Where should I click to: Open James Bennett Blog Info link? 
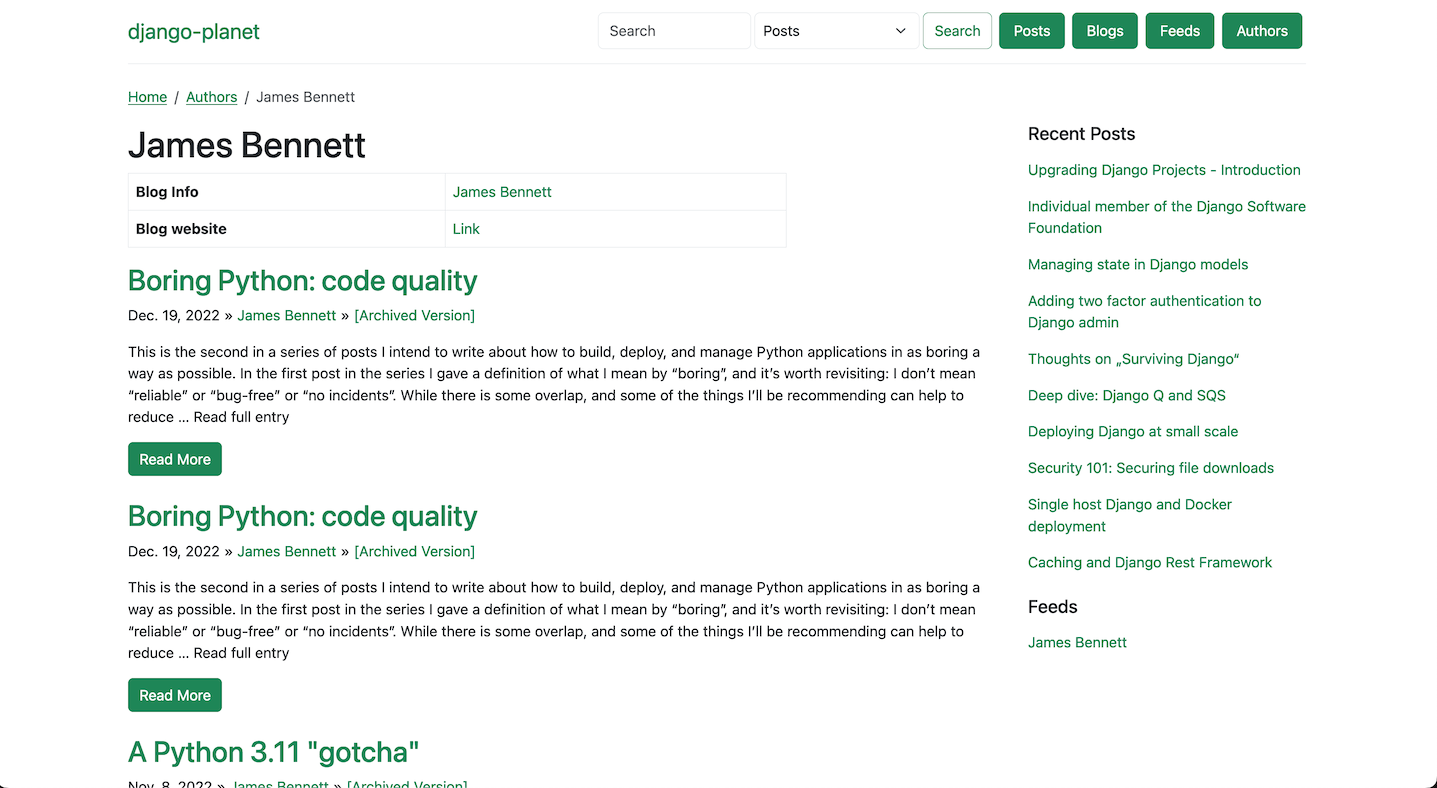coord(502,192)
